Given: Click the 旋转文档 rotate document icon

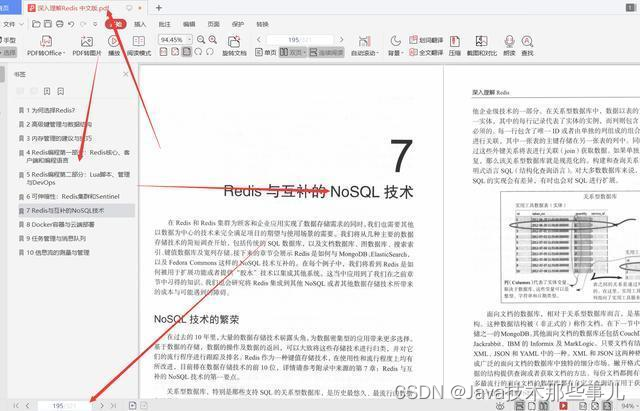Looking at the screenshot, I should [x=234, y=46].
